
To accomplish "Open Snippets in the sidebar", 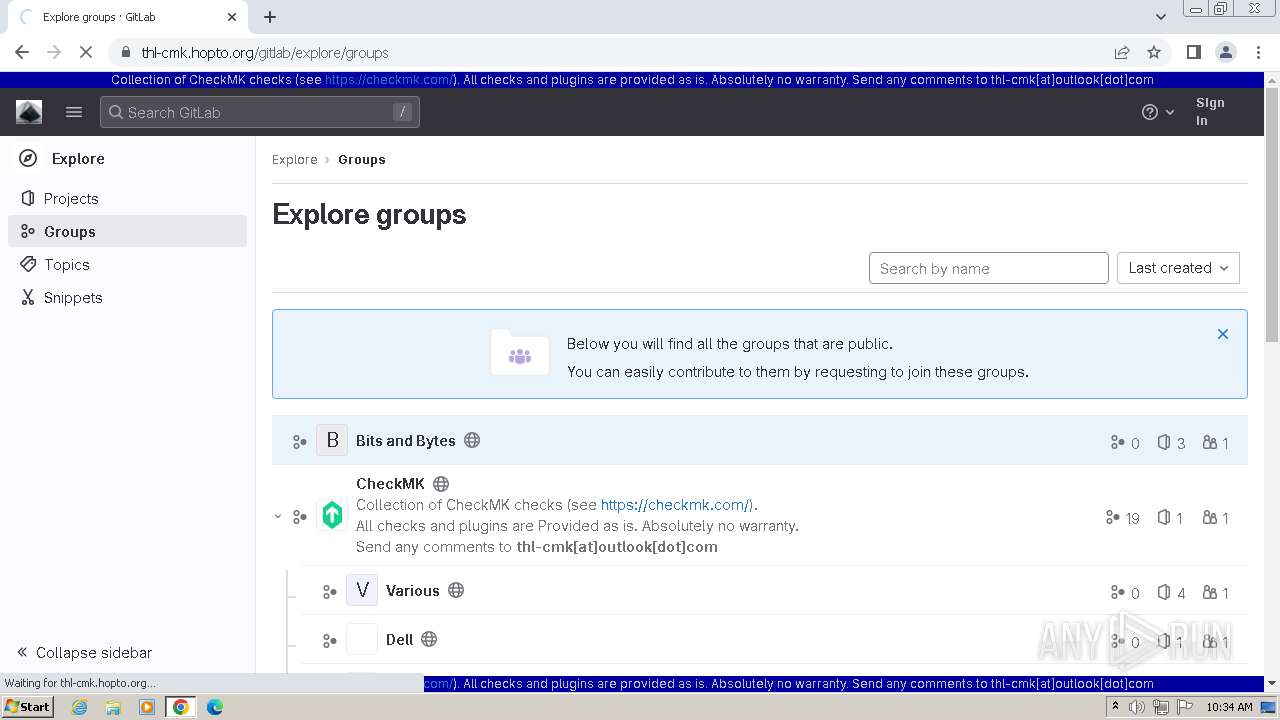I will pos(128,297).
